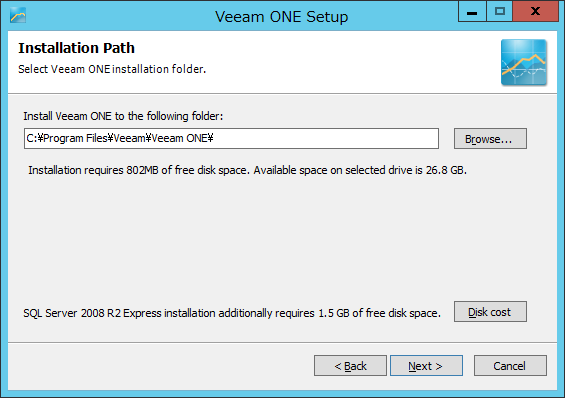Click the "Select Veeam ONE installation folder." subtitle
565x398 pixels.
pos(112,69)
